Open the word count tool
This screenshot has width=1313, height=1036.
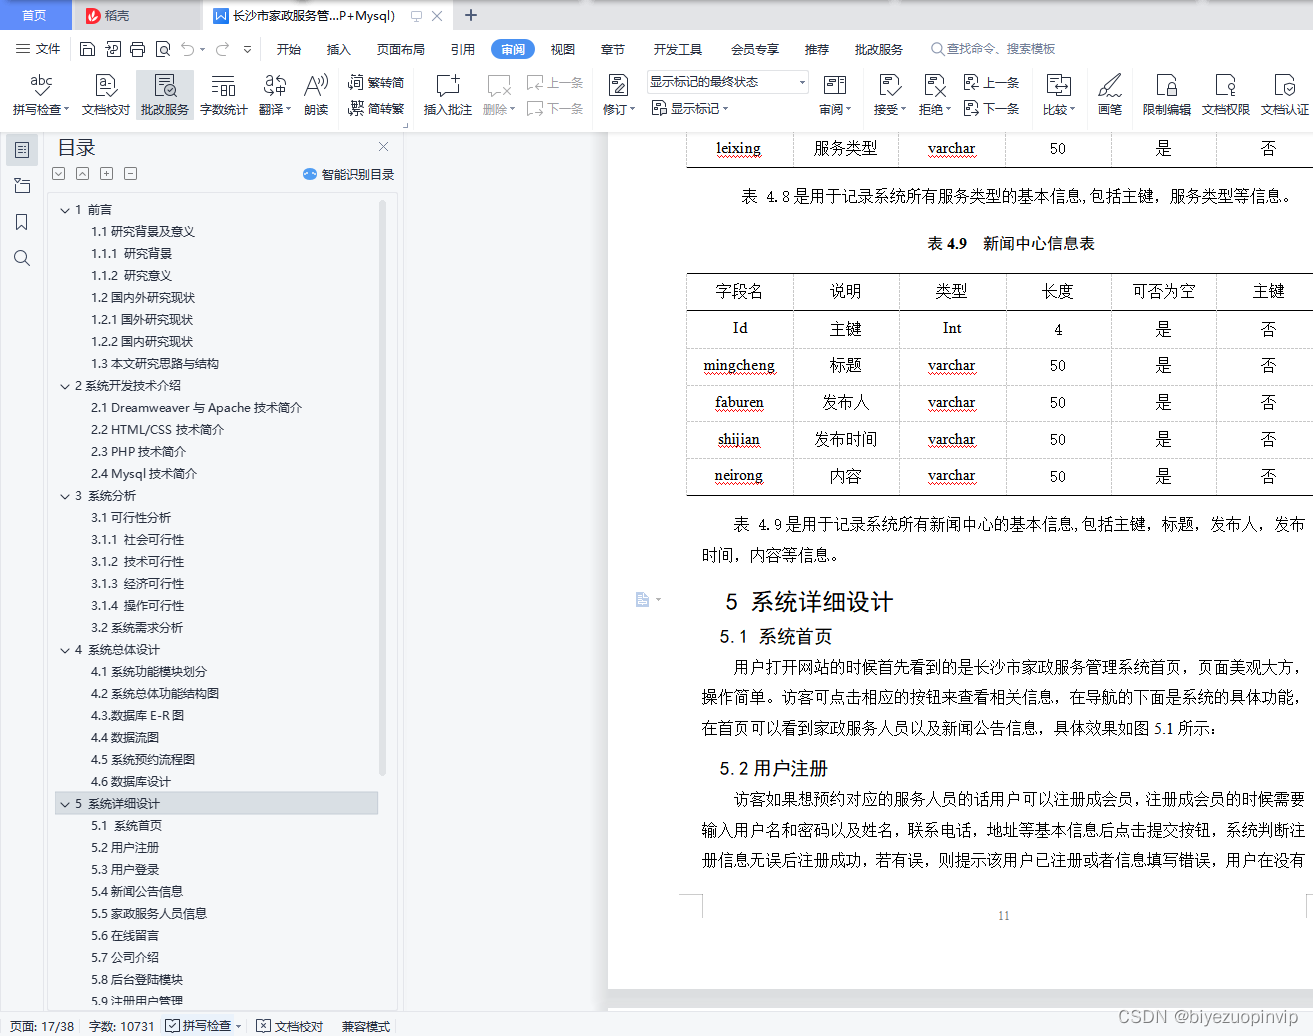pyautogui.click(x=223, y=95)
